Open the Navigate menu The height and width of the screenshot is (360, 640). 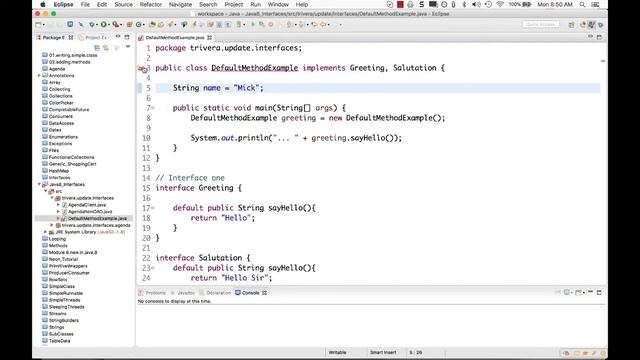tap(180, 4)
